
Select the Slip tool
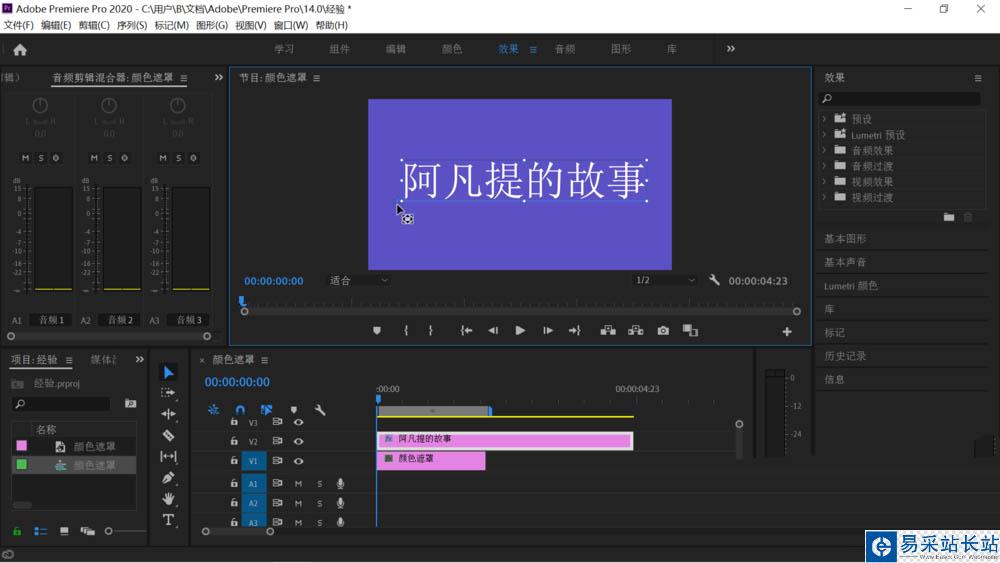click(x=168, y=457)
